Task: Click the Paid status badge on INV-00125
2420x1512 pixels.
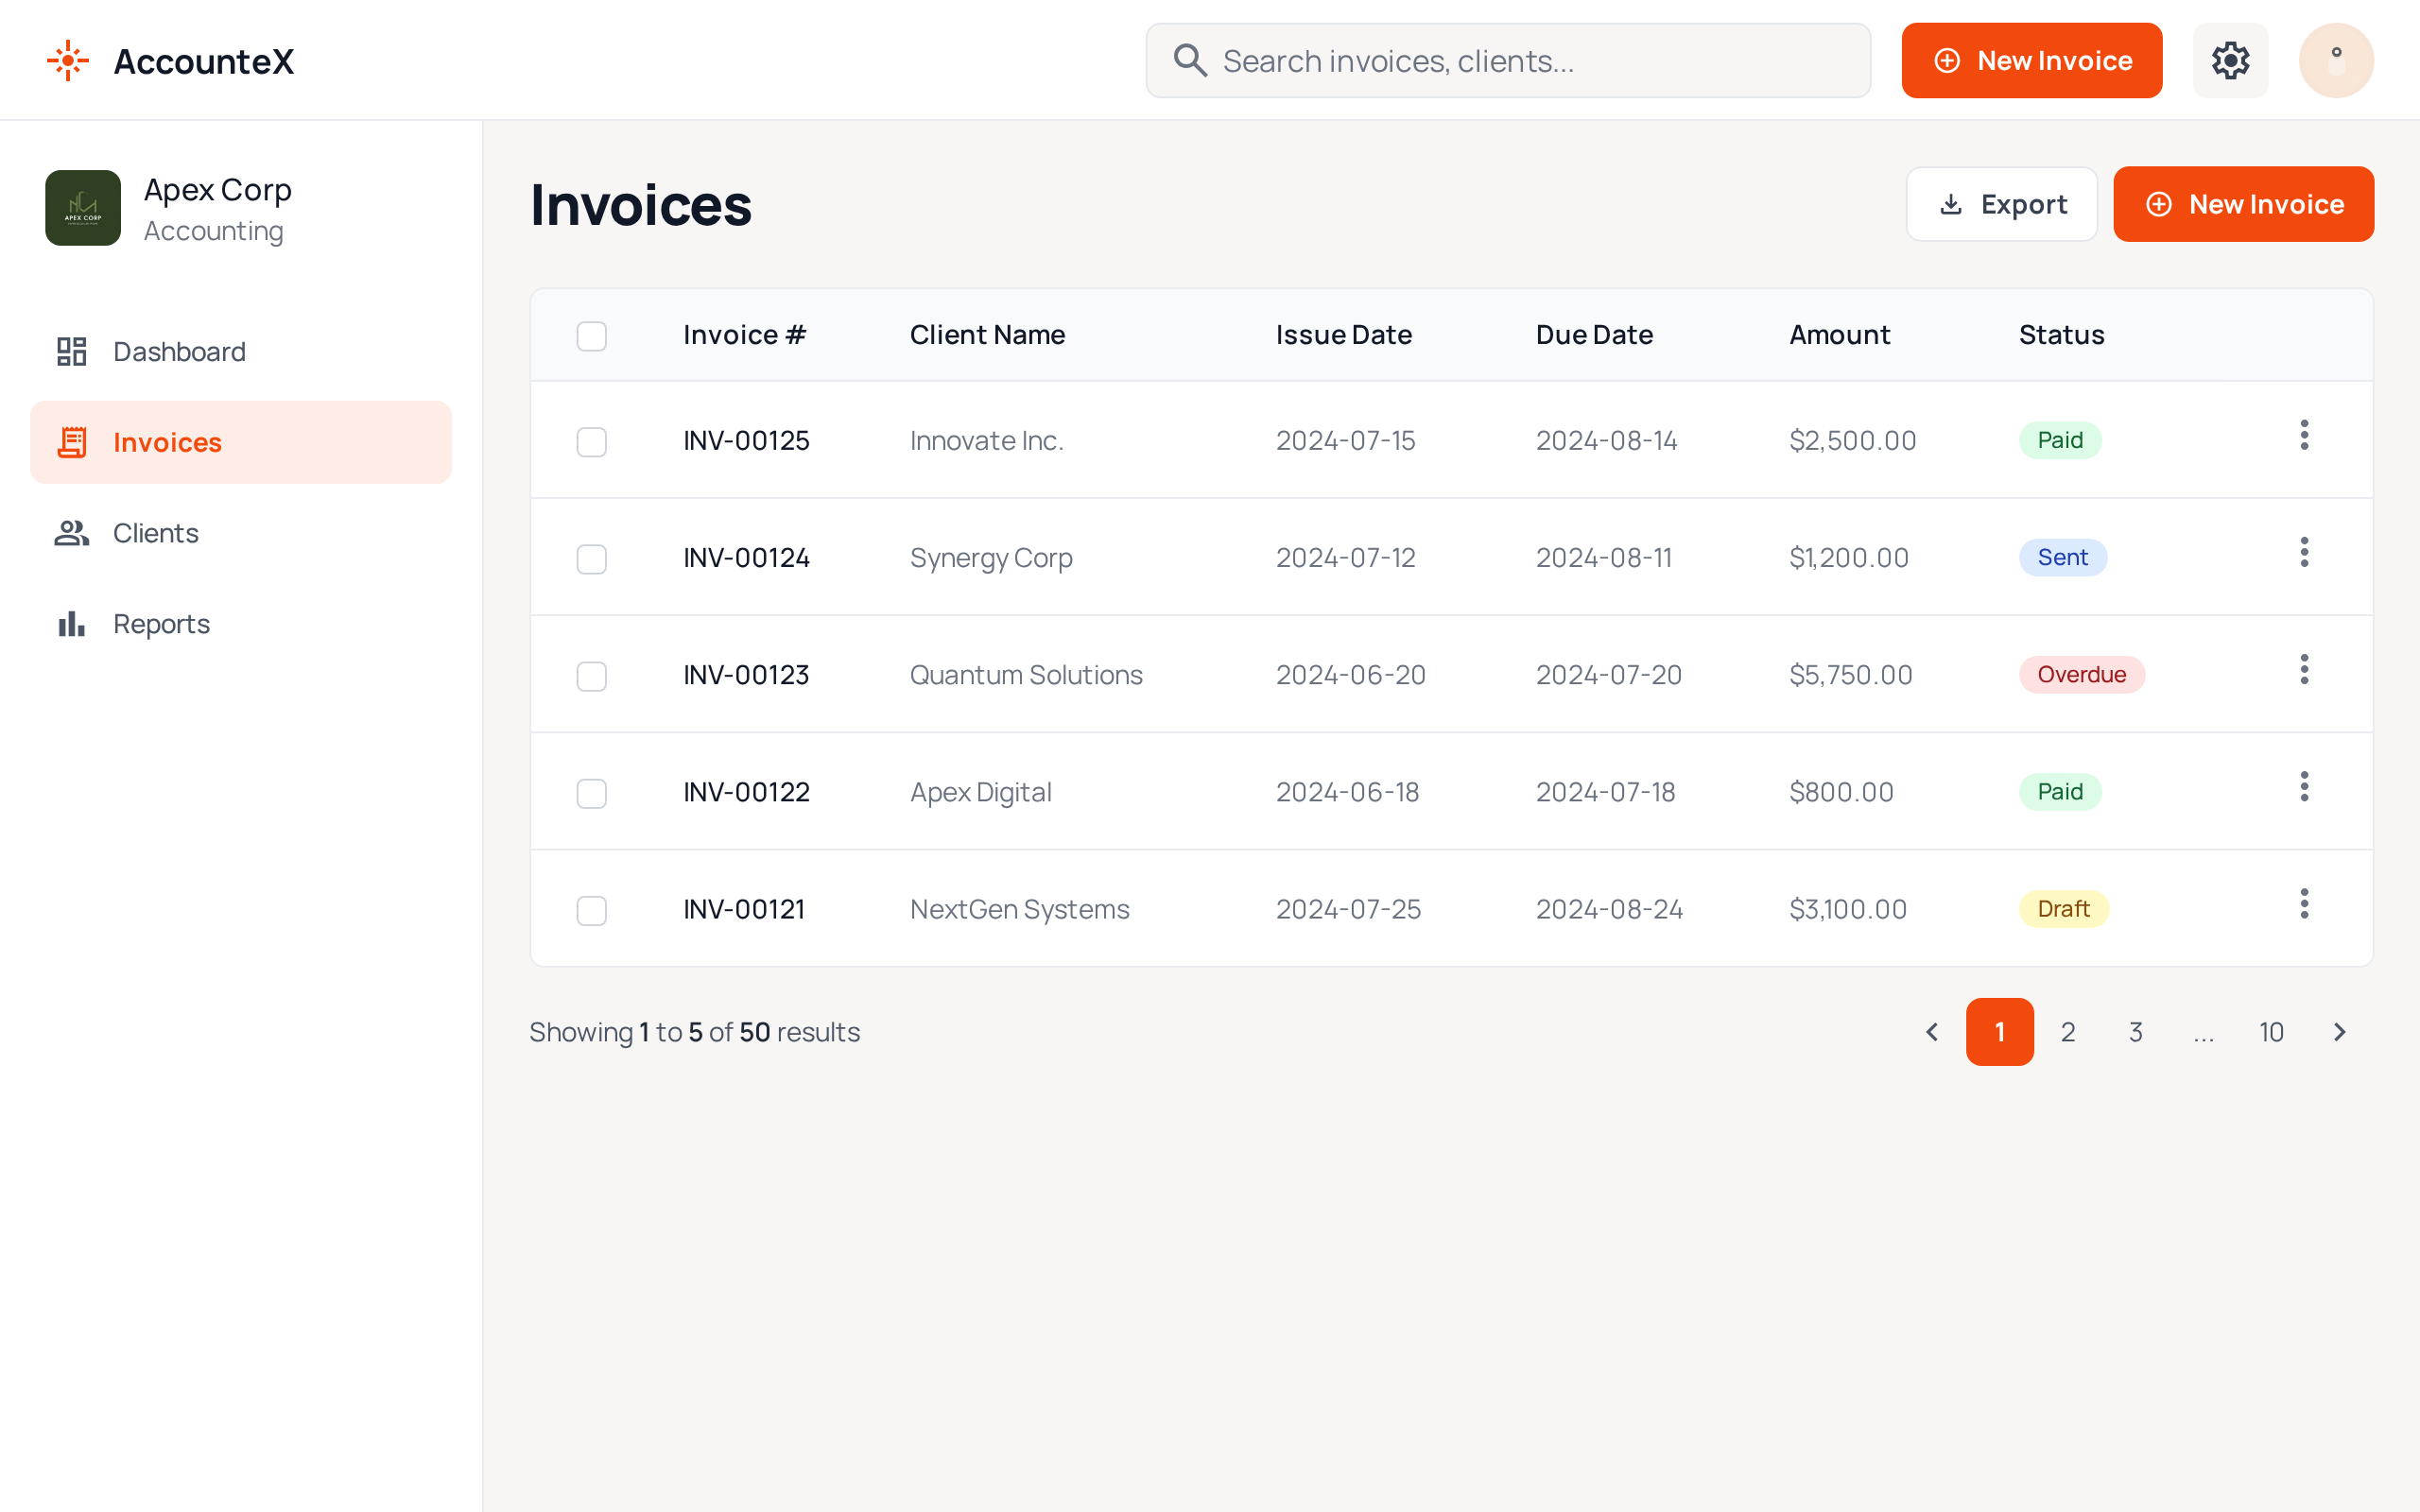Action: pyautogui.click(x=2059, y=440)
